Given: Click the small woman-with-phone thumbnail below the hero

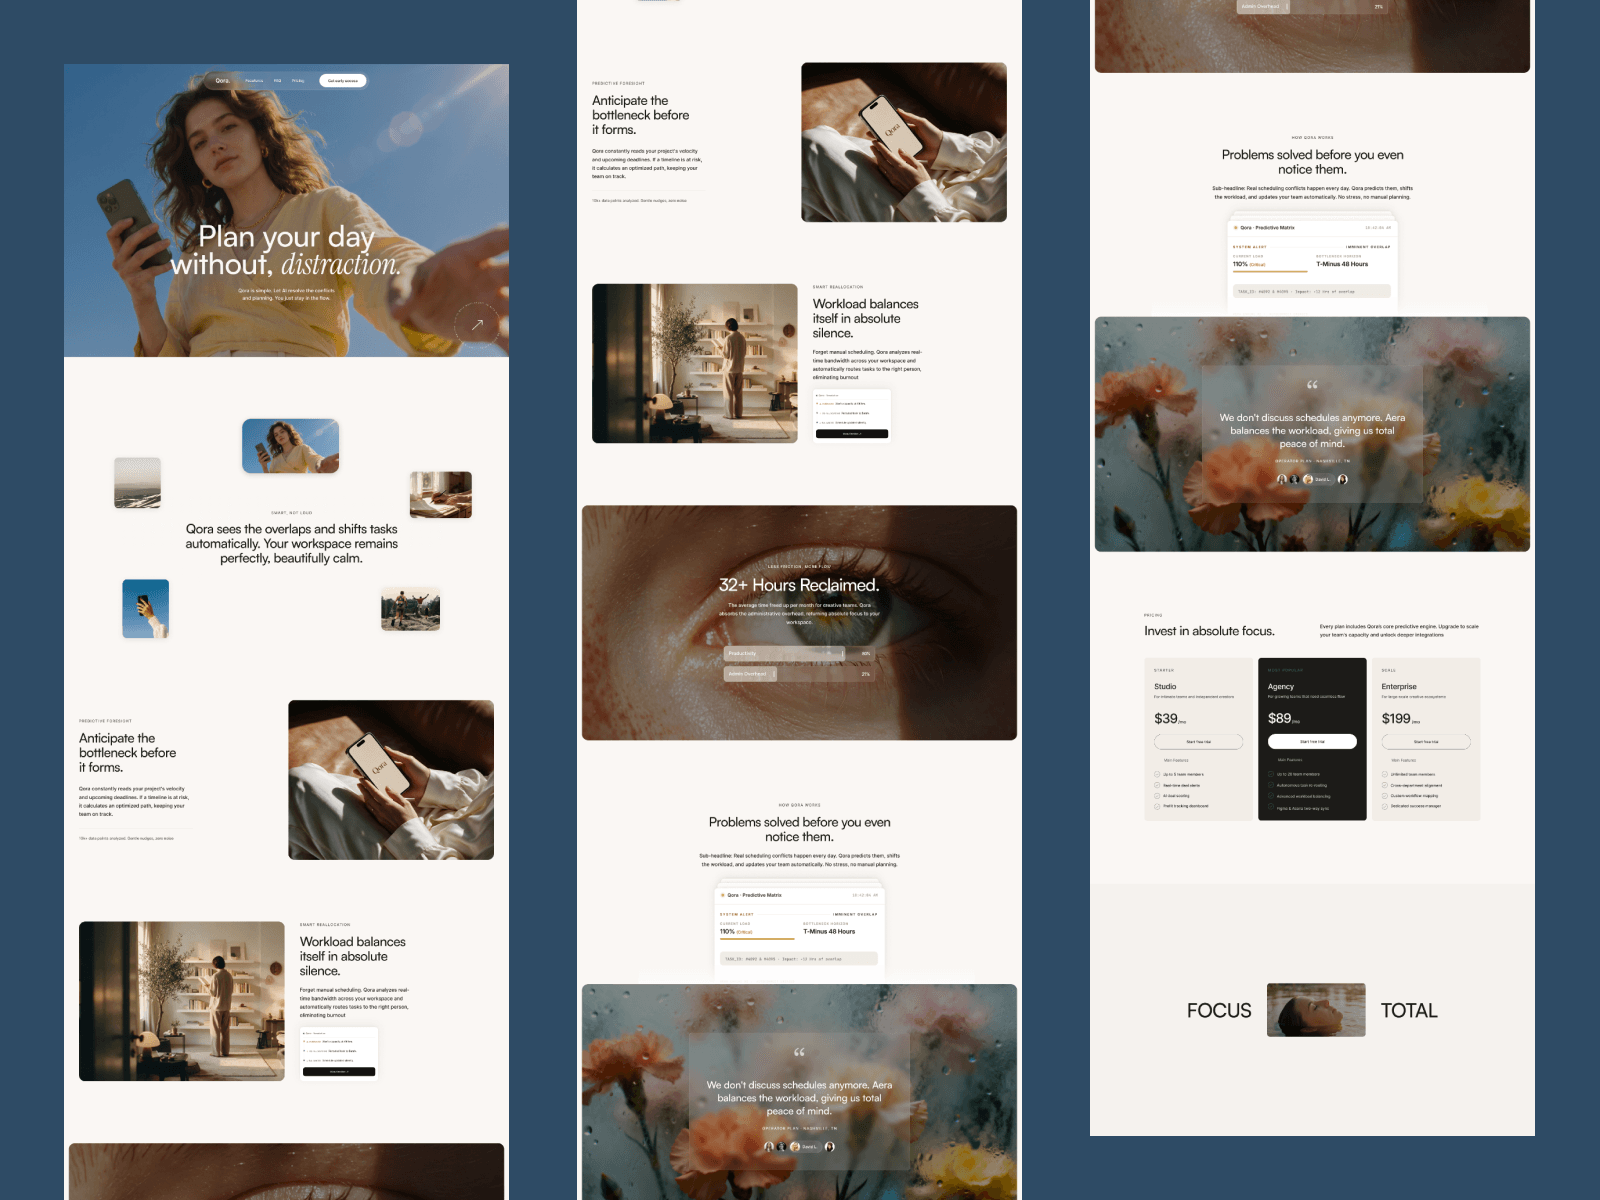Looking at the screenshot, I should [x=291, y=446].
